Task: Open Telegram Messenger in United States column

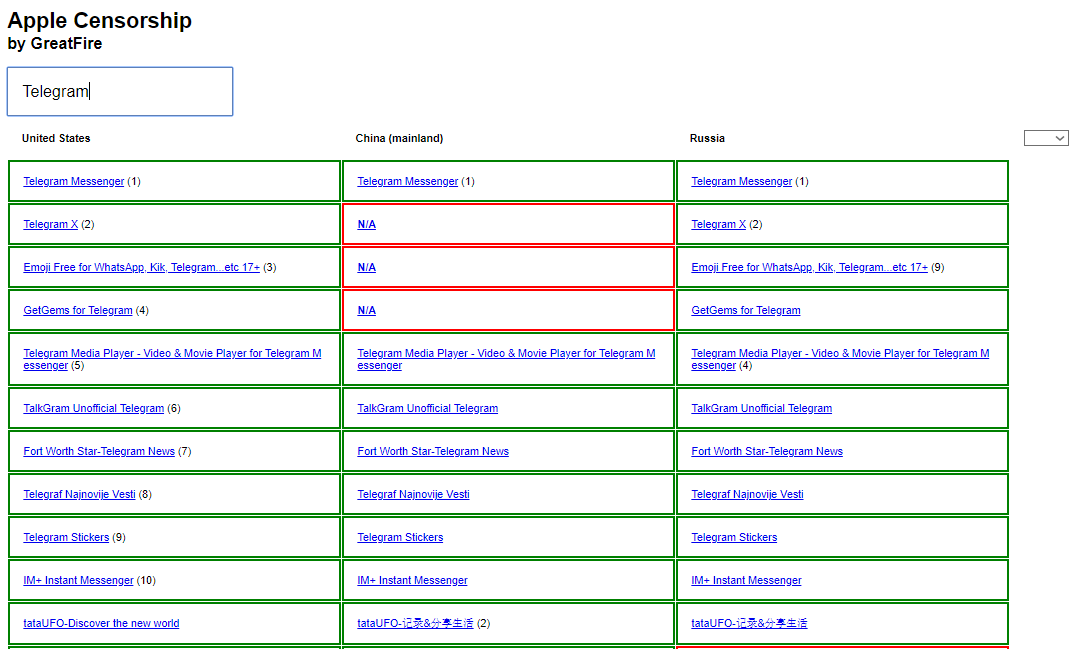Action: click(x=73, y=181)
